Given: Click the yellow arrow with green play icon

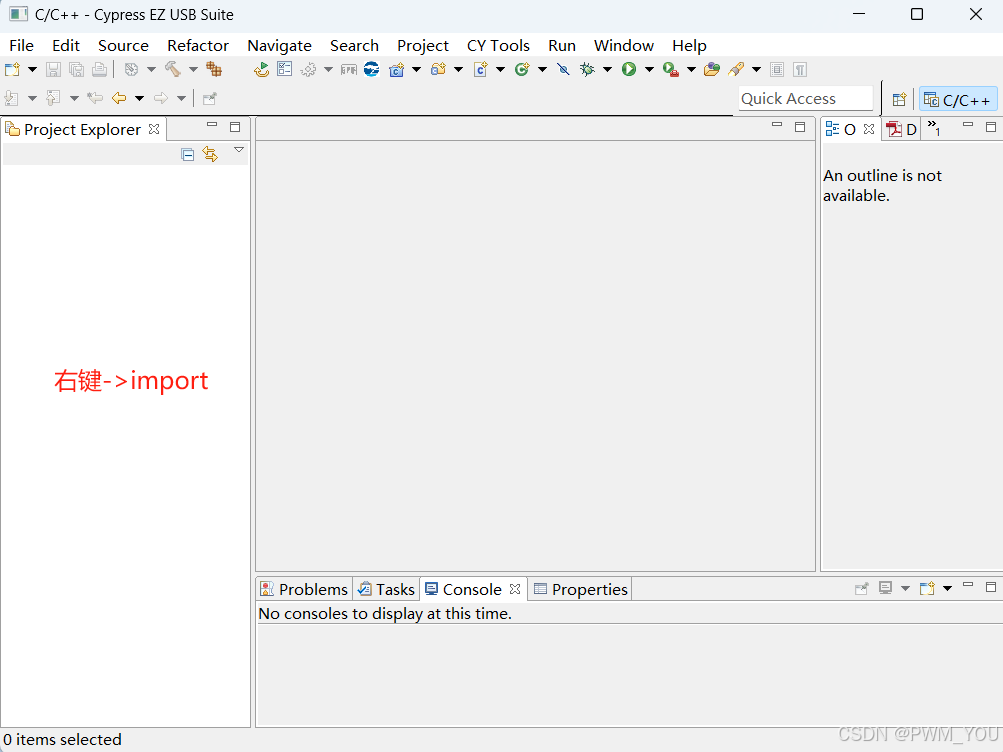Looking at the screenshot, I should 261,69.
